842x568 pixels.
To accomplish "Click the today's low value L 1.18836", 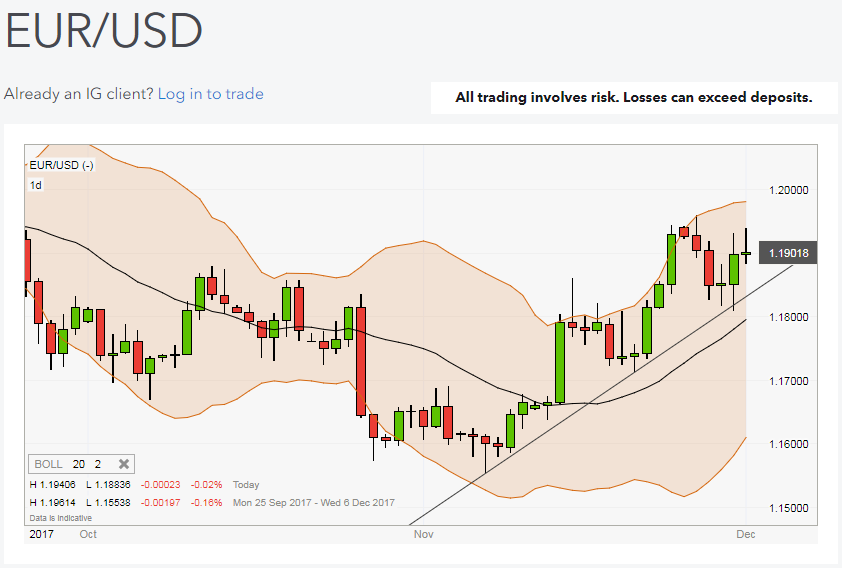I will tap(108, 485).
